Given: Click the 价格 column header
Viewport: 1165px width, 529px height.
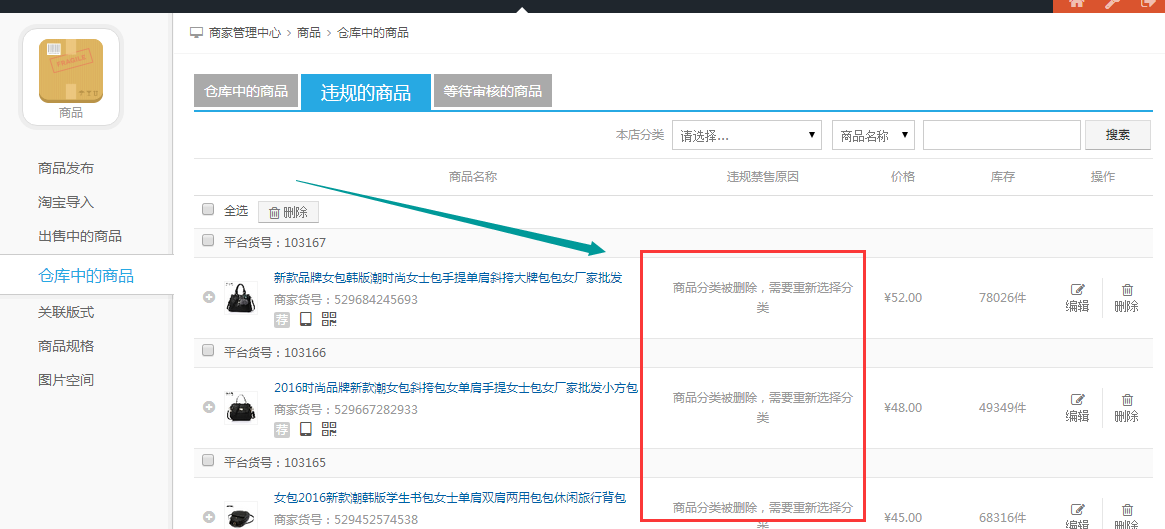Looking at the screenshot, I should tap(903, 177).
